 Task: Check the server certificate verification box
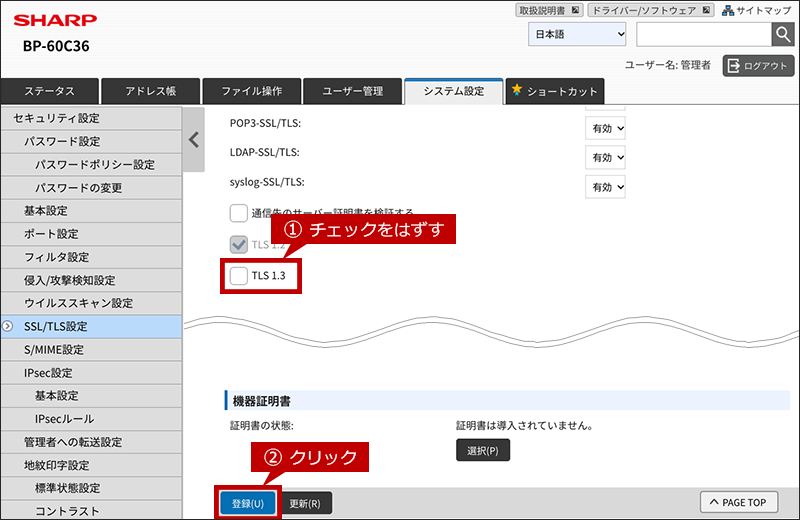(238, 213)
